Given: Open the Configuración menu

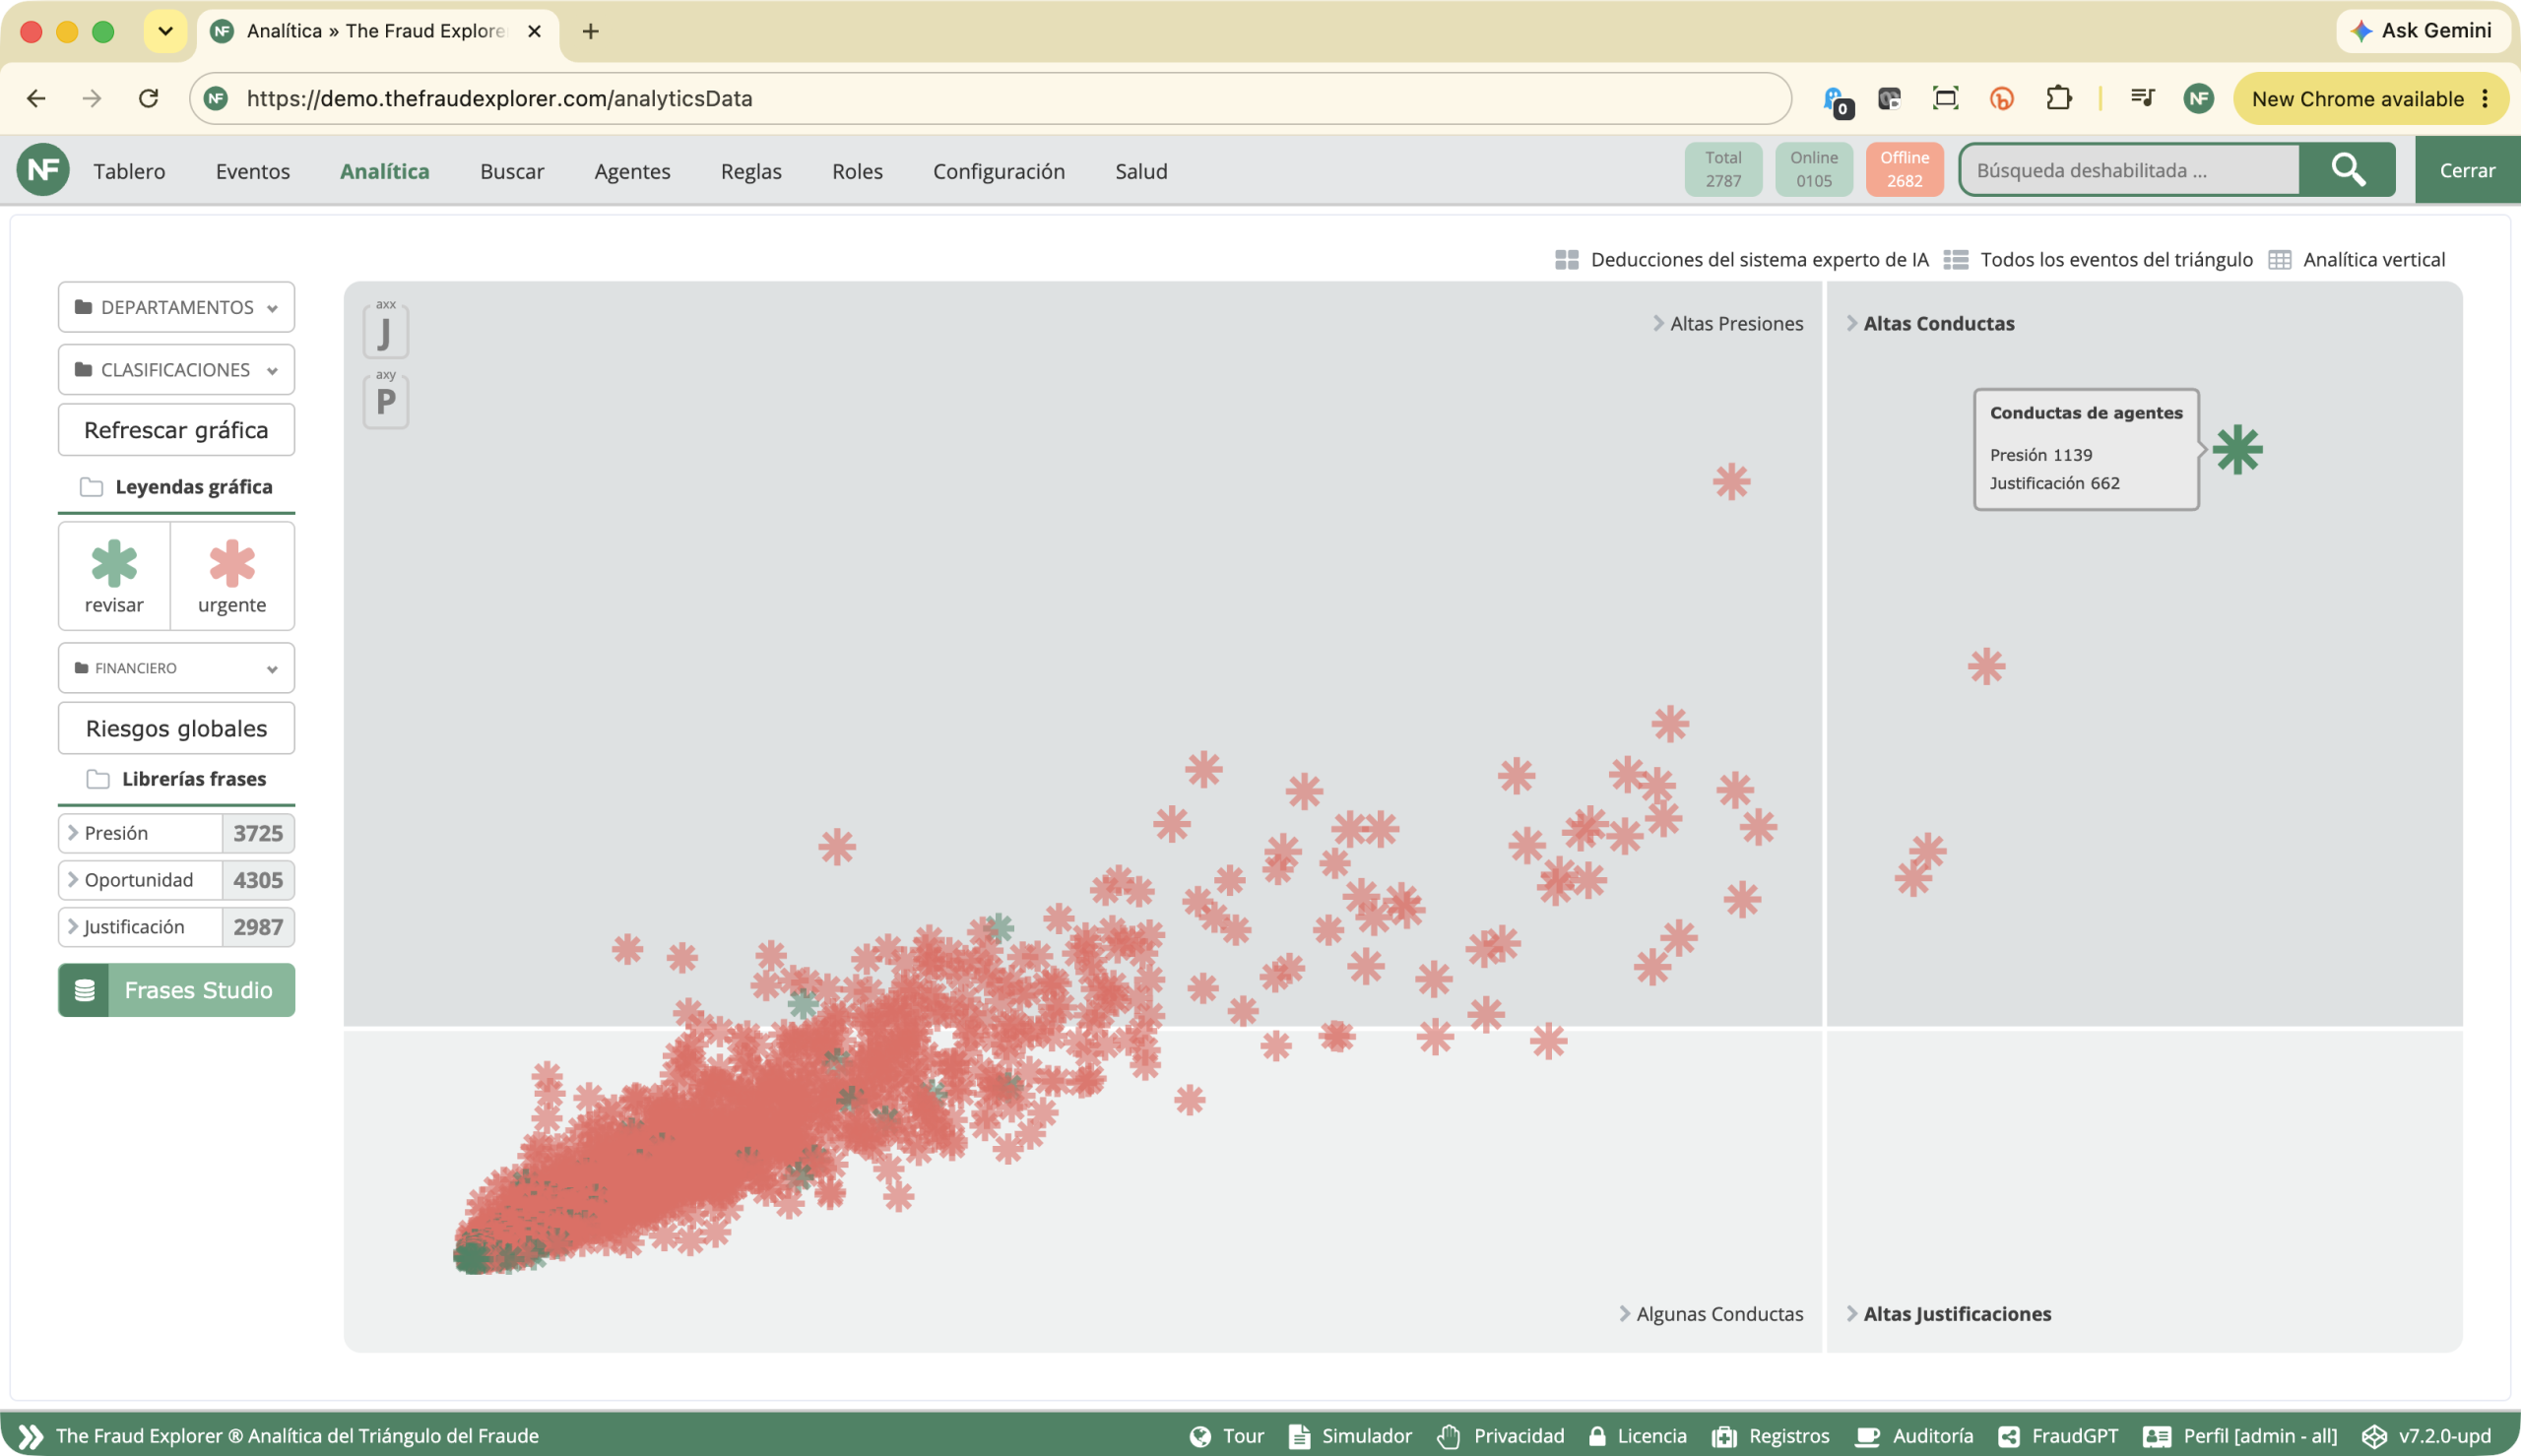Looking at the screenshot, I should tap(999, 171).
